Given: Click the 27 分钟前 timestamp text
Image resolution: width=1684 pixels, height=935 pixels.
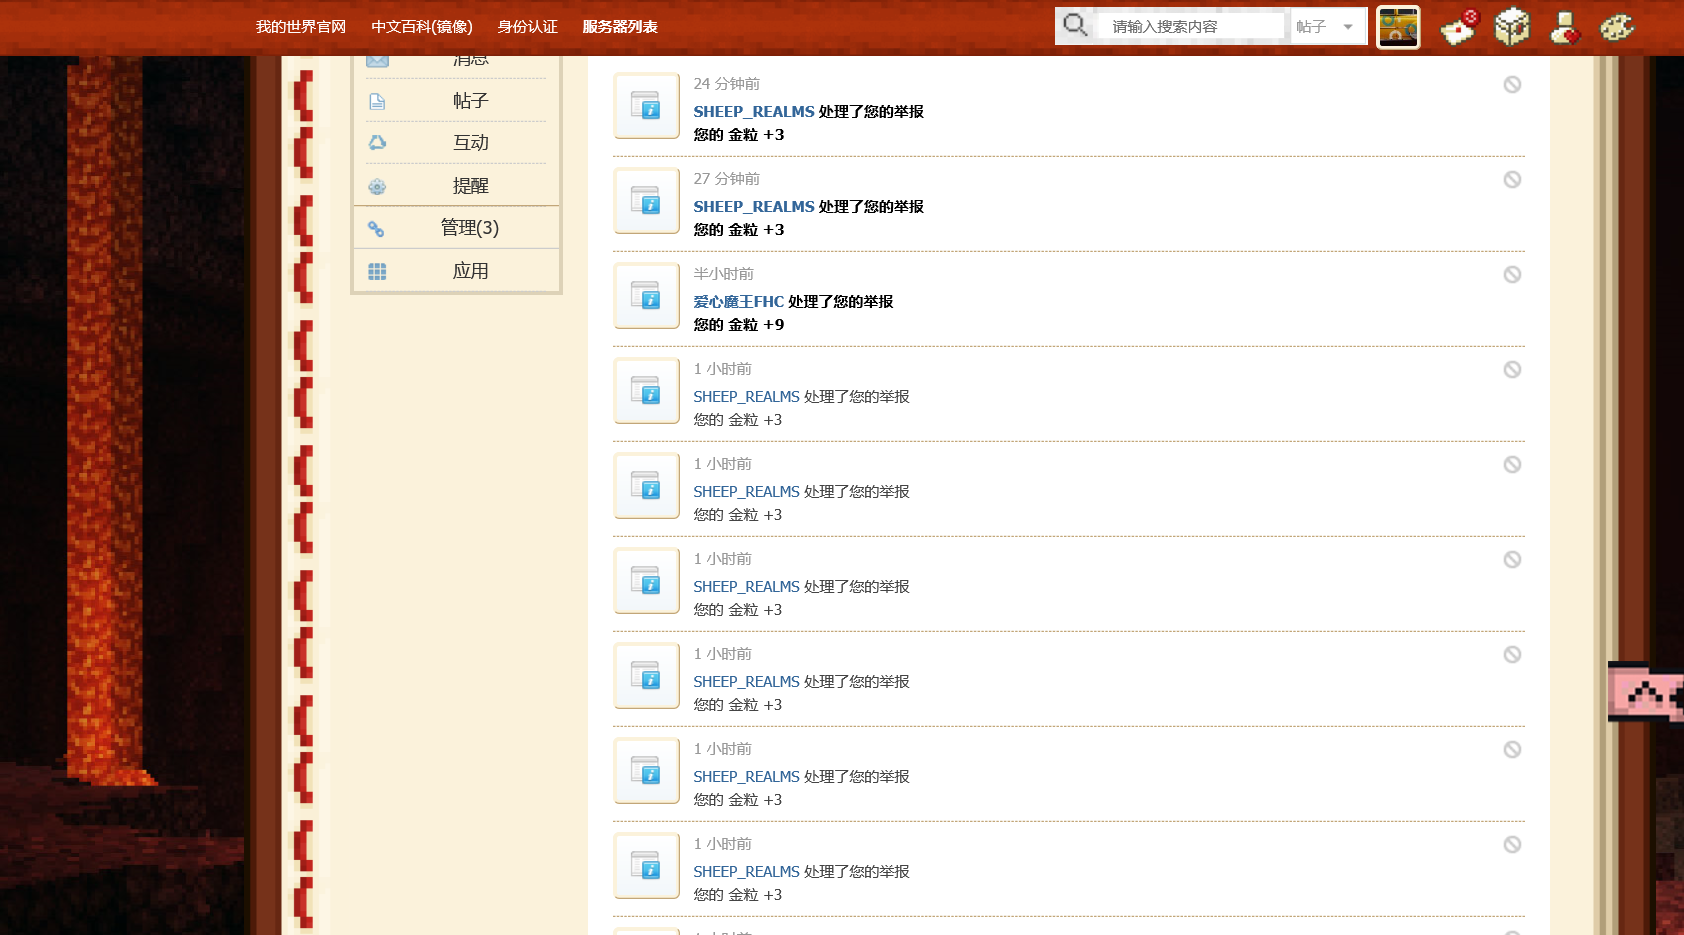Looking at the screenshot, I should point(727,179).
